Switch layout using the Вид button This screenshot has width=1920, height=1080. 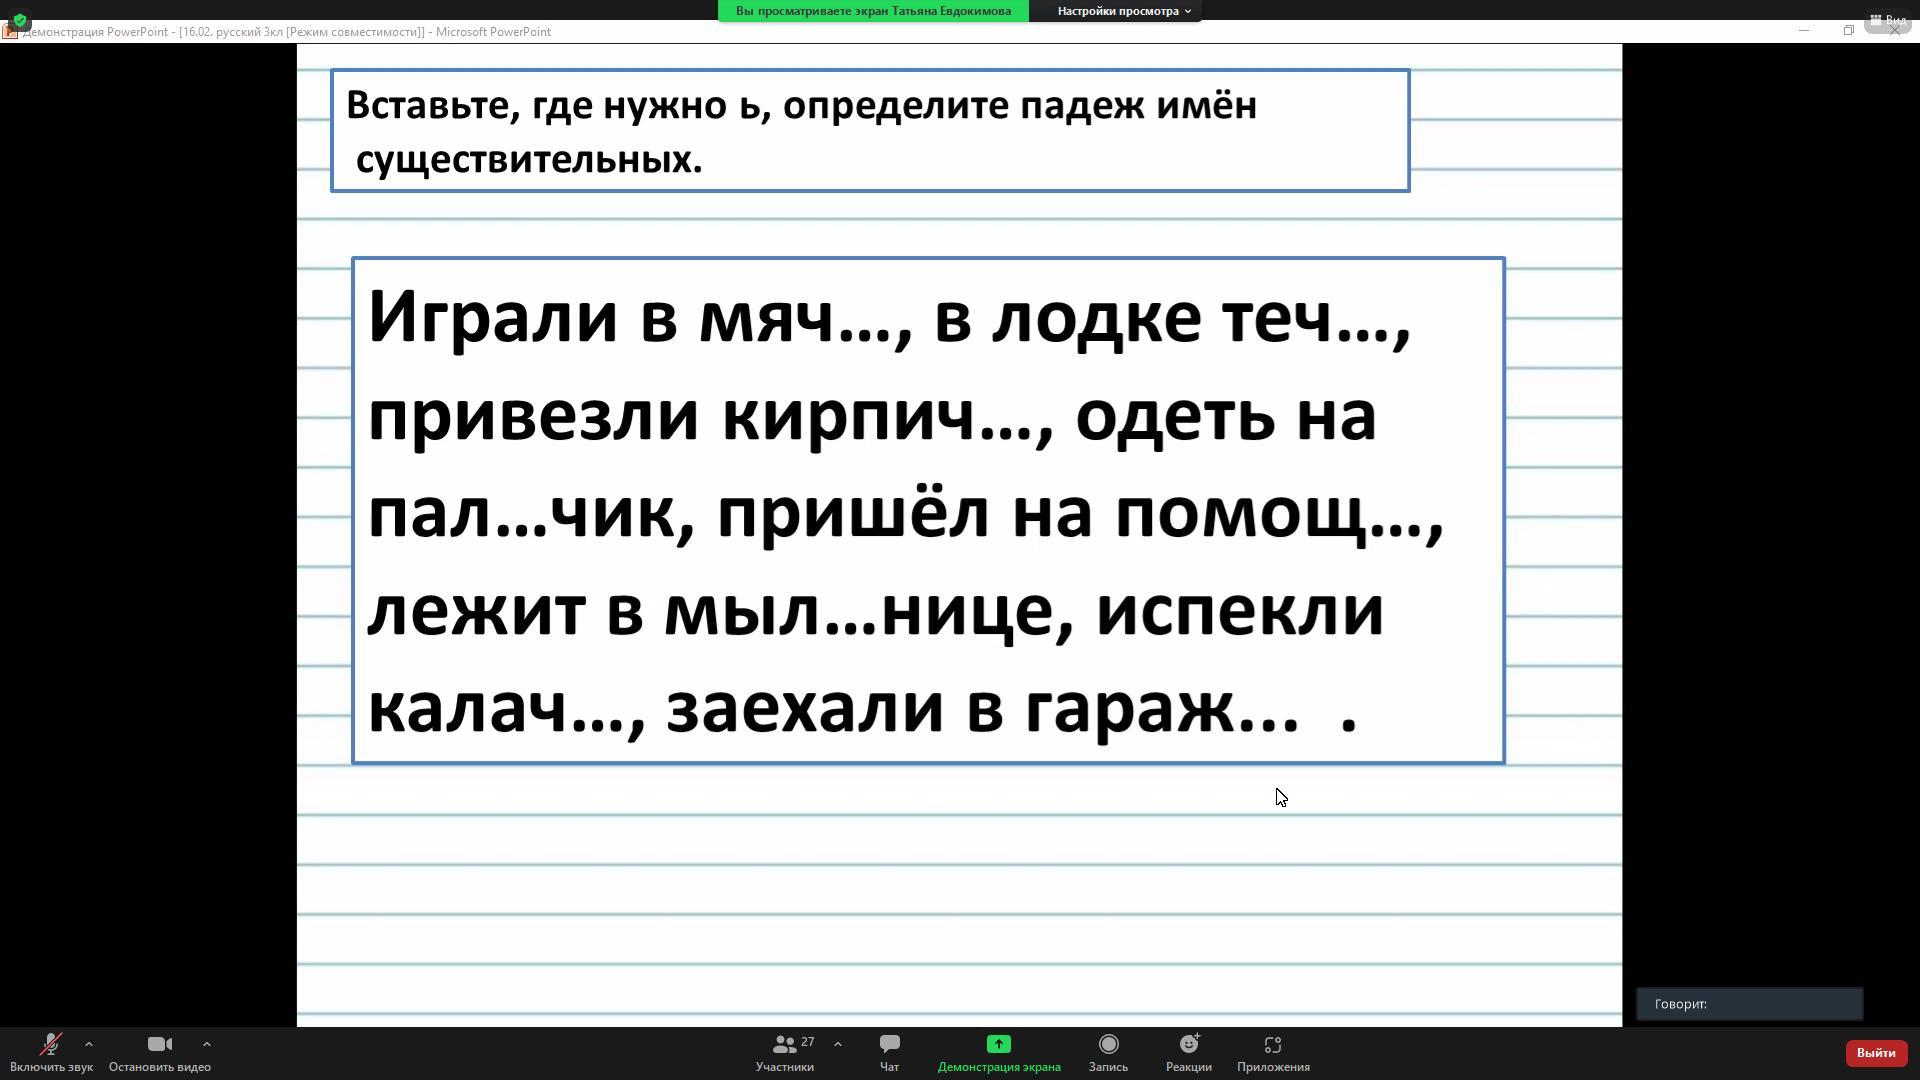point(1888,20)
